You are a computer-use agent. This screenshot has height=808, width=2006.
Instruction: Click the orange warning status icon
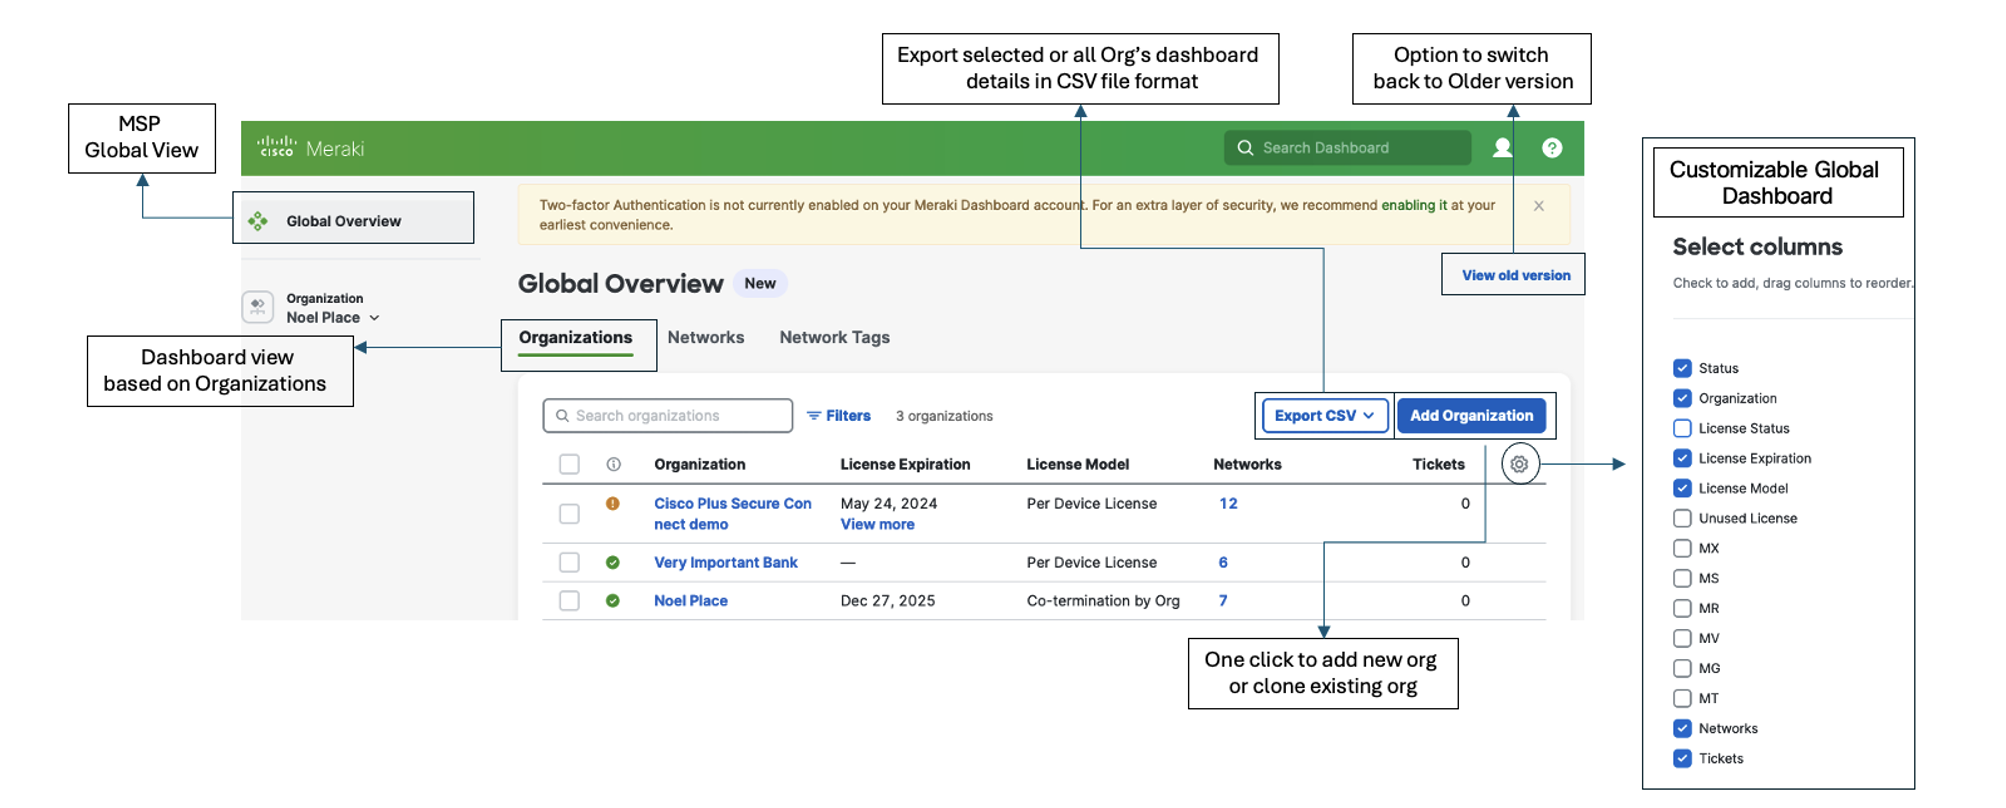613,504
